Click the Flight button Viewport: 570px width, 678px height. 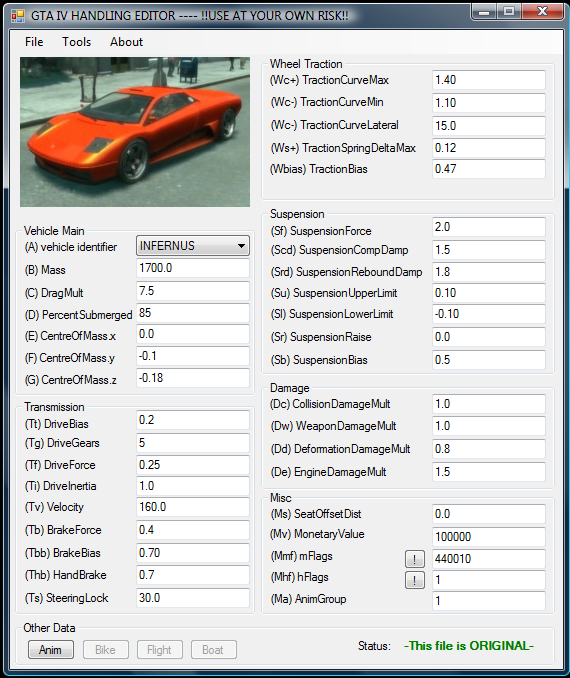point(160,649)
